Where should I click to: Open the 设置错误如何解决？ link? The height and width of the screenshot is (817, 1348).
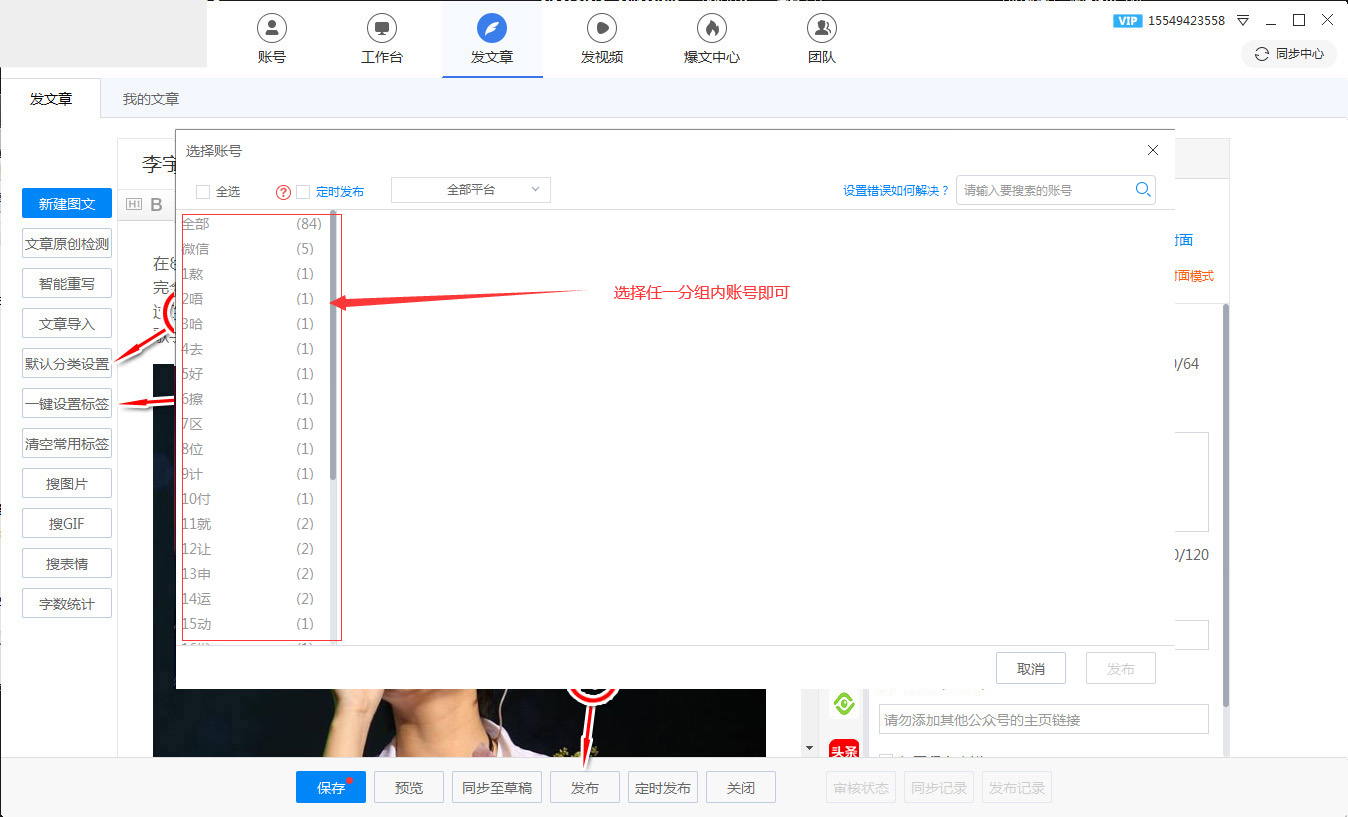[x=895, y=191]
